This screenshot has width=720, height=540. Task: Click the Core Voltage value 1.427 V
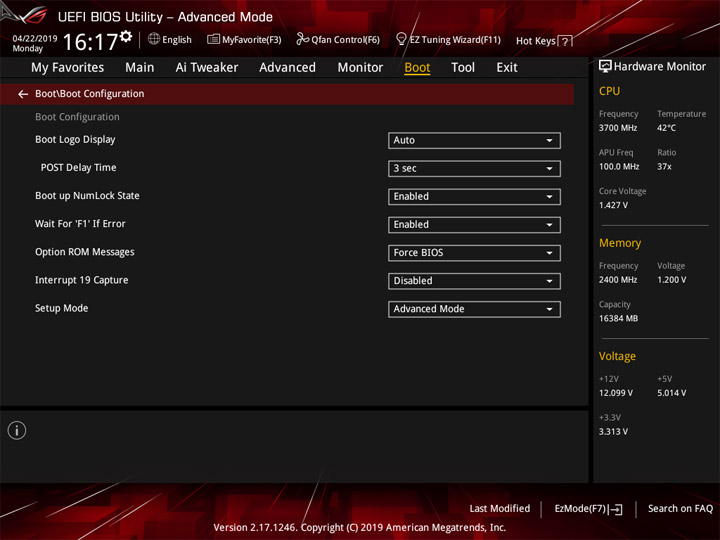tap(613, 205)
